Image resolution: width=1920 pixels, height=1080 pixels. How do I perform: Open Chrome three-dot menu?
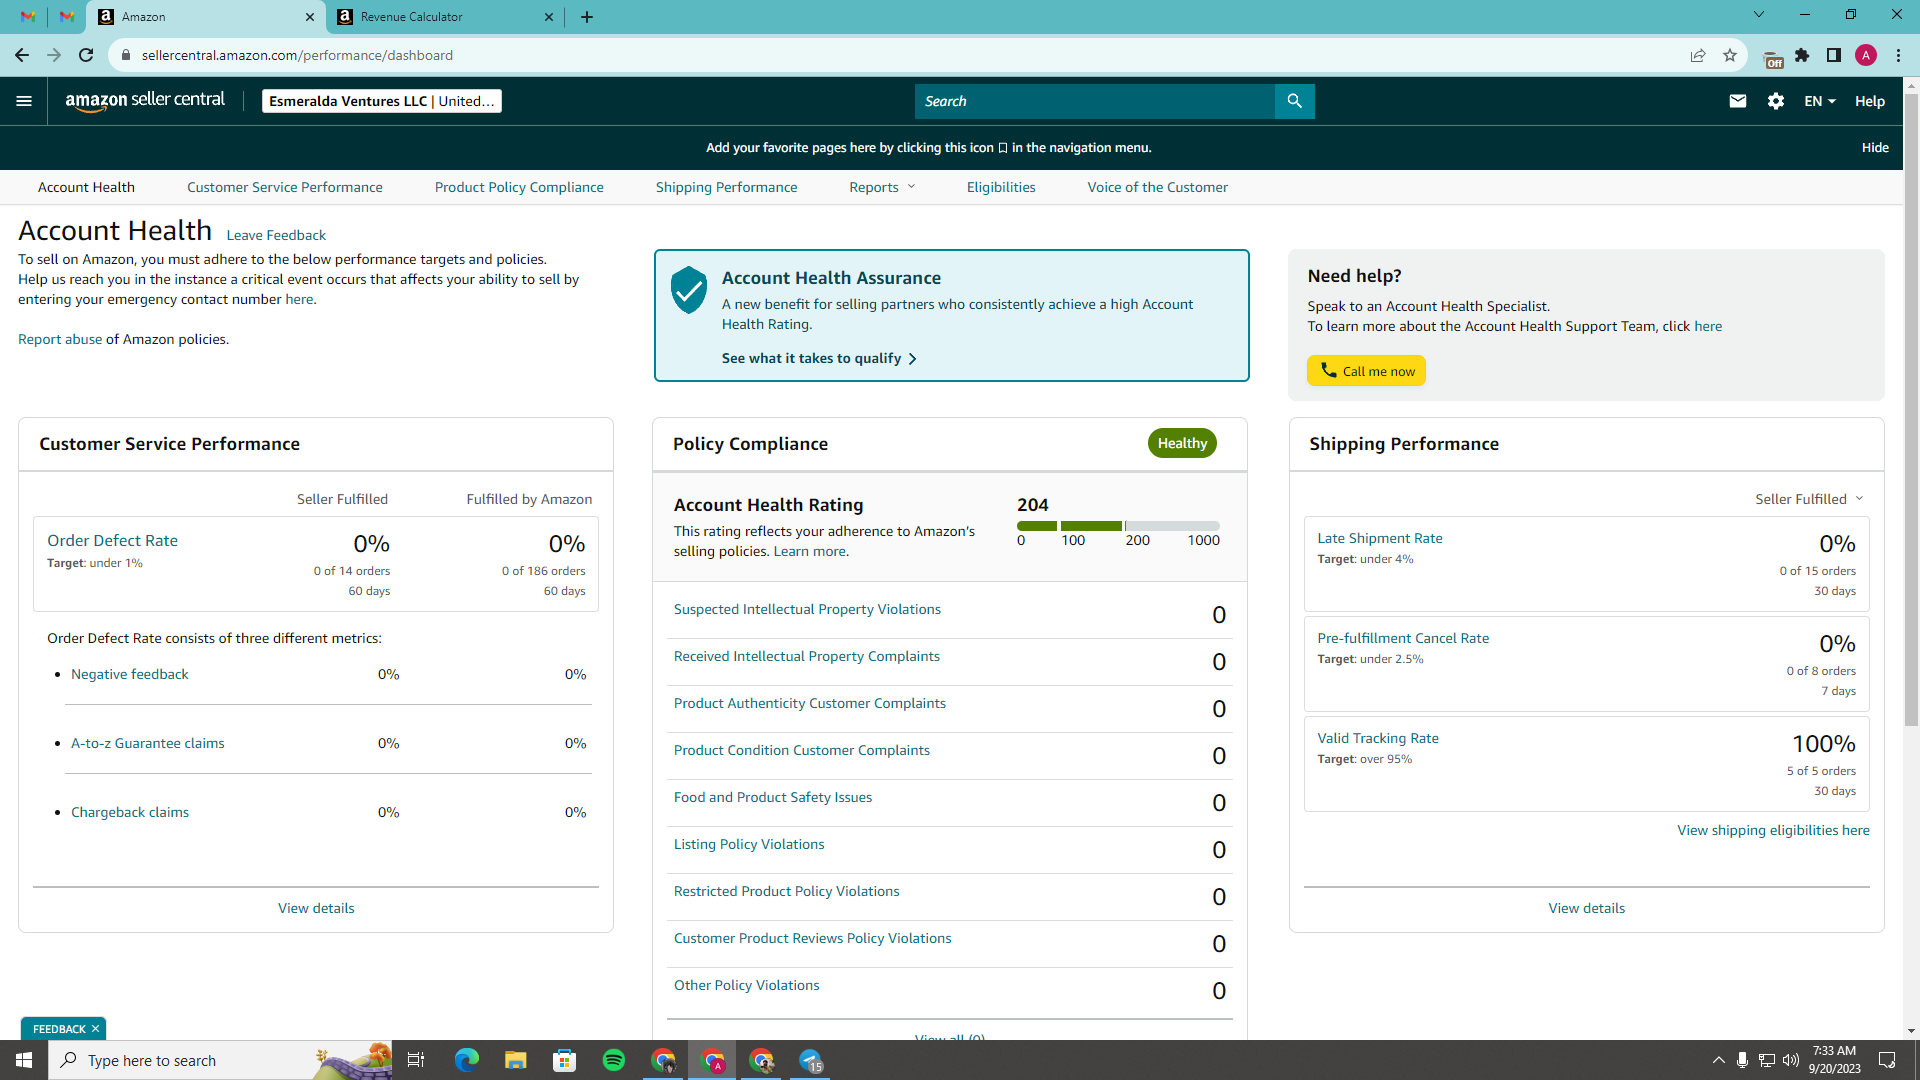click(x=1898, y=55)
